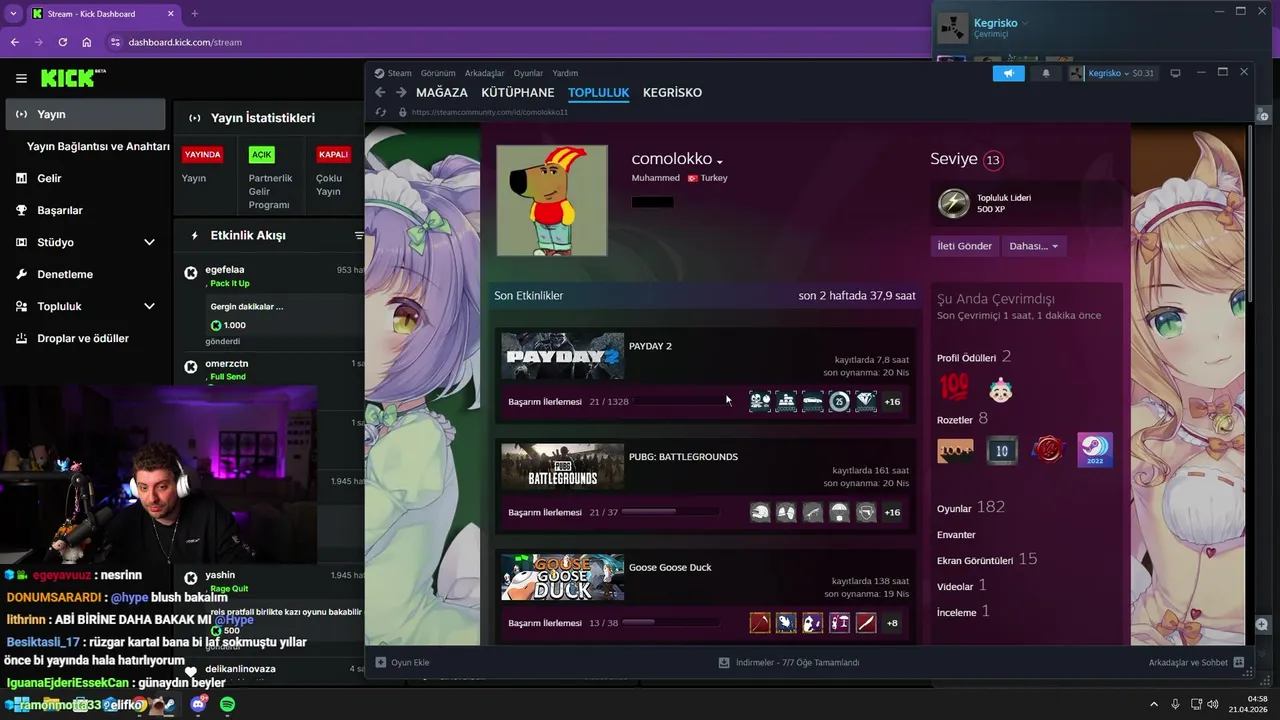Image resolution: width=1280 pixels, height=720 pixels.
Task: Click the PUBG achievement progress bar
Action: [x=670, y=512]
